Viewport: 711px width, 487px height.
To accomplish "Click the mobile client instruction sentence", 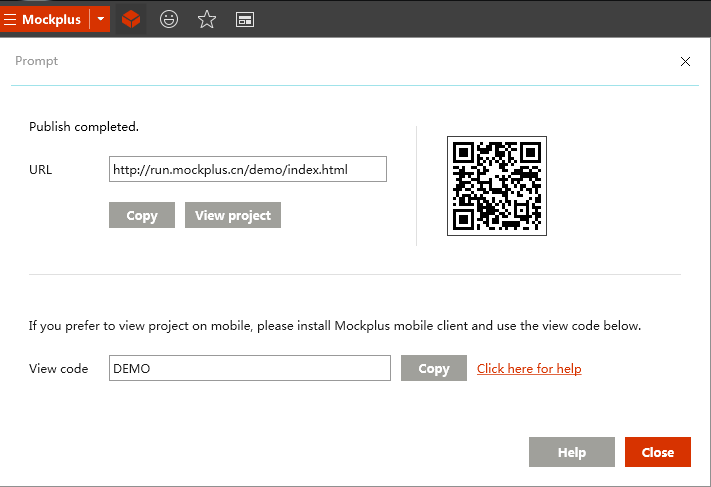I will [x=335, y=326].
